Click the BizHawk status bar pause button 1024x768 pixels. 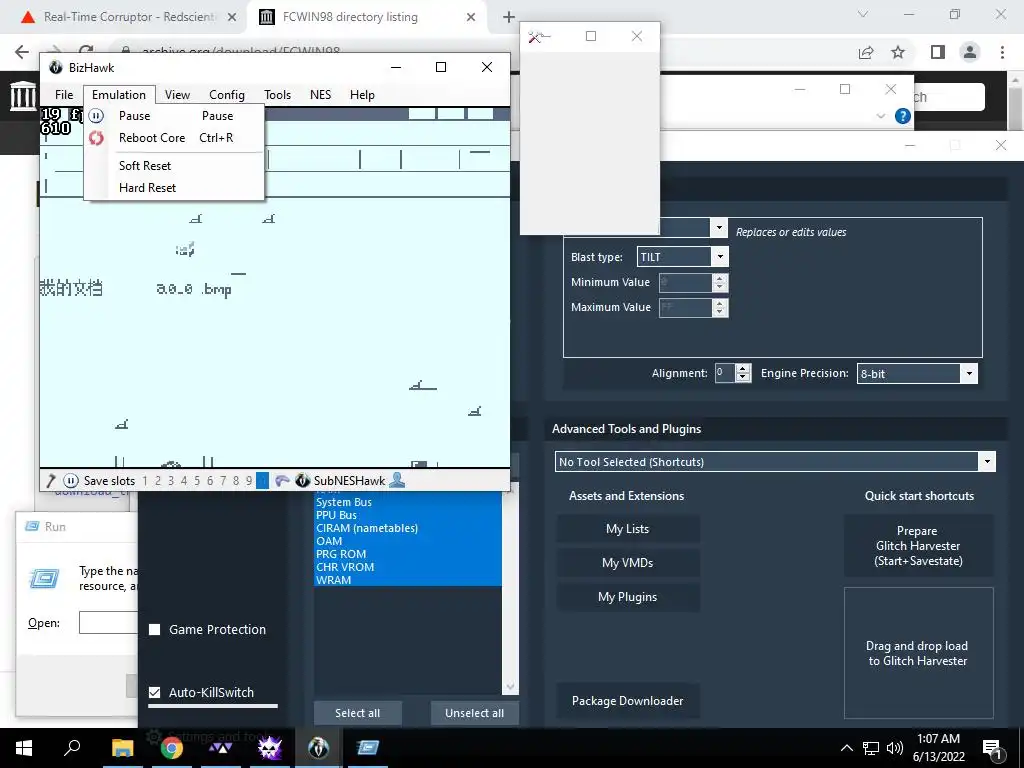pyautogui.click(x=71, y=481)
